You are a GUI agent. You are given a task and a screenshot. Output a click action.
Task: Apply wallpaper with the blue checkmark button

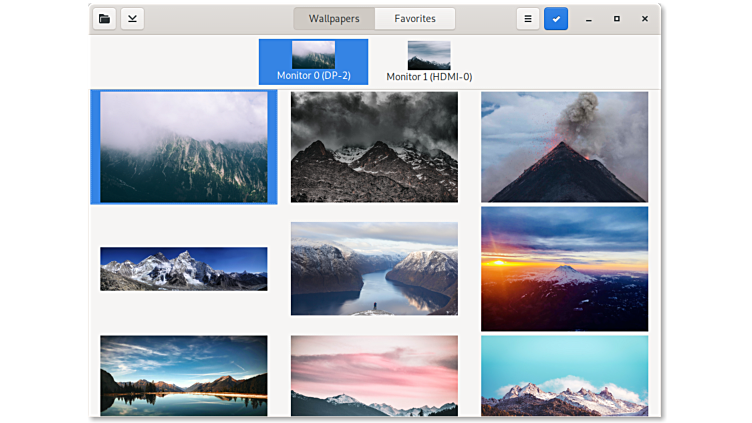click(556, 19)
